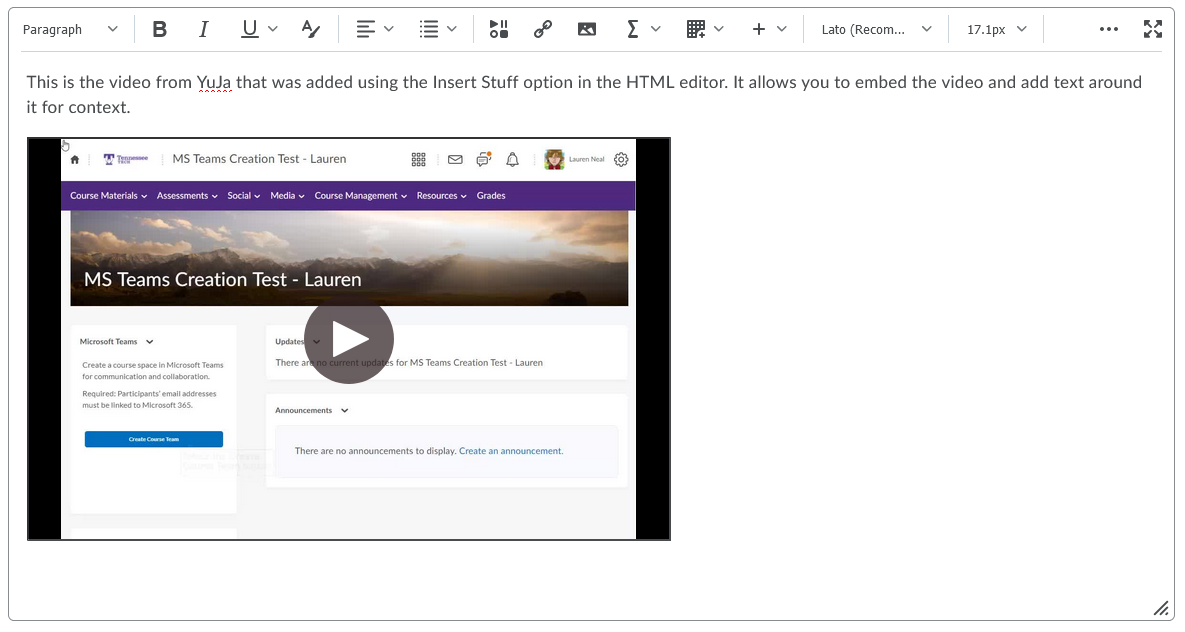1185x632 pixels.
Task: Toggle italic text formatting
Action: coord(204,29)
